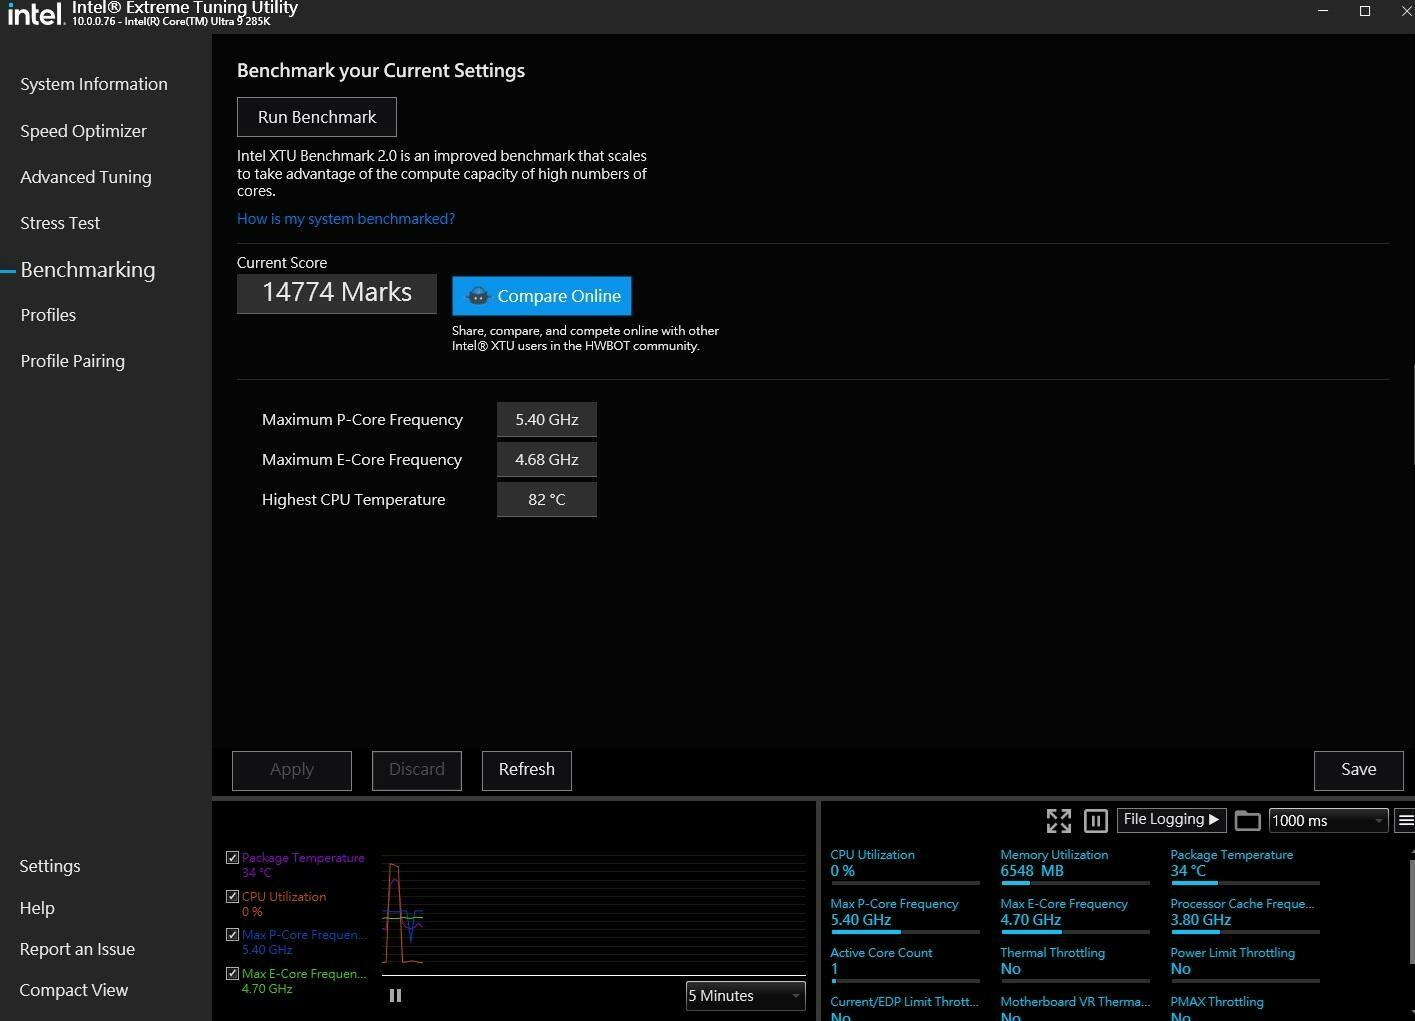The width and height of the screenshot is (1415, 1021).
Task: Click the Power Limit Throttling monitor
Action: coord(1245,964)
